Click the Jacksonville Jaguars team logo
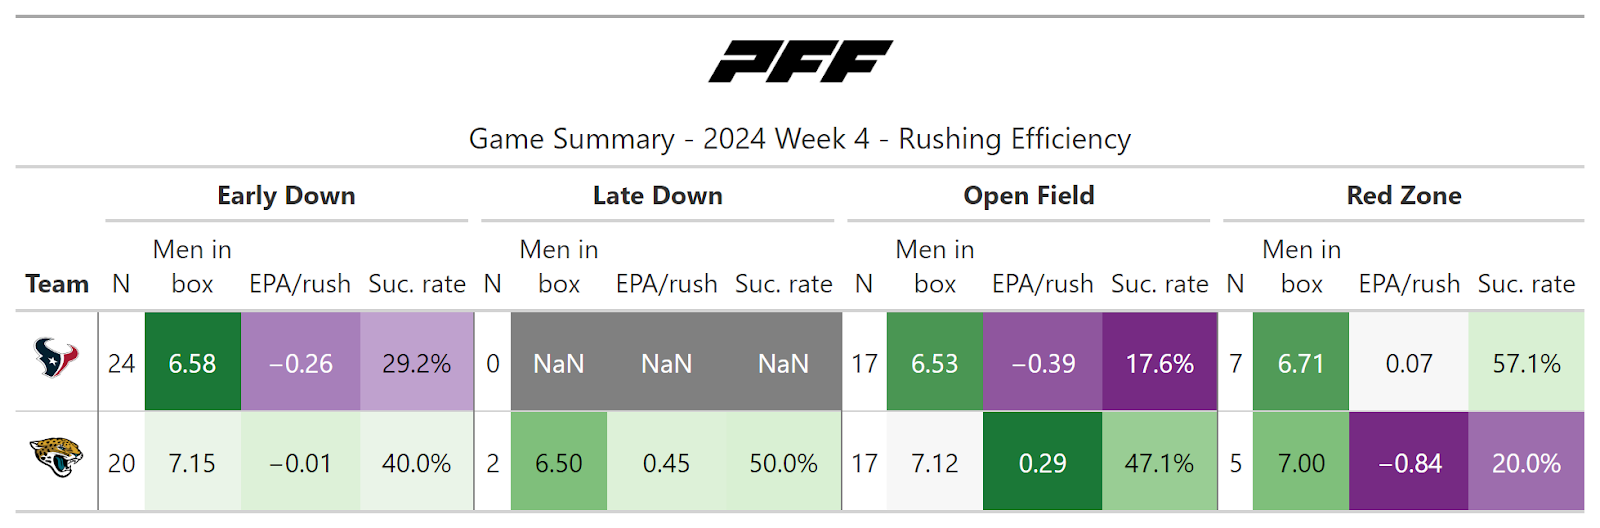Screen dimensions: 1600x528 (56, 458)
